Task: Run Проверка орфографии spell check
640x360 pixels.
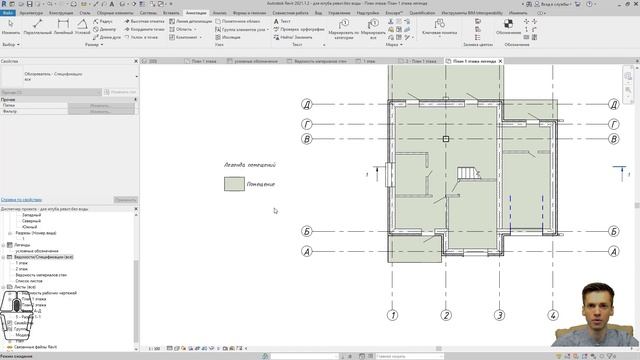Action: (299, 29)
